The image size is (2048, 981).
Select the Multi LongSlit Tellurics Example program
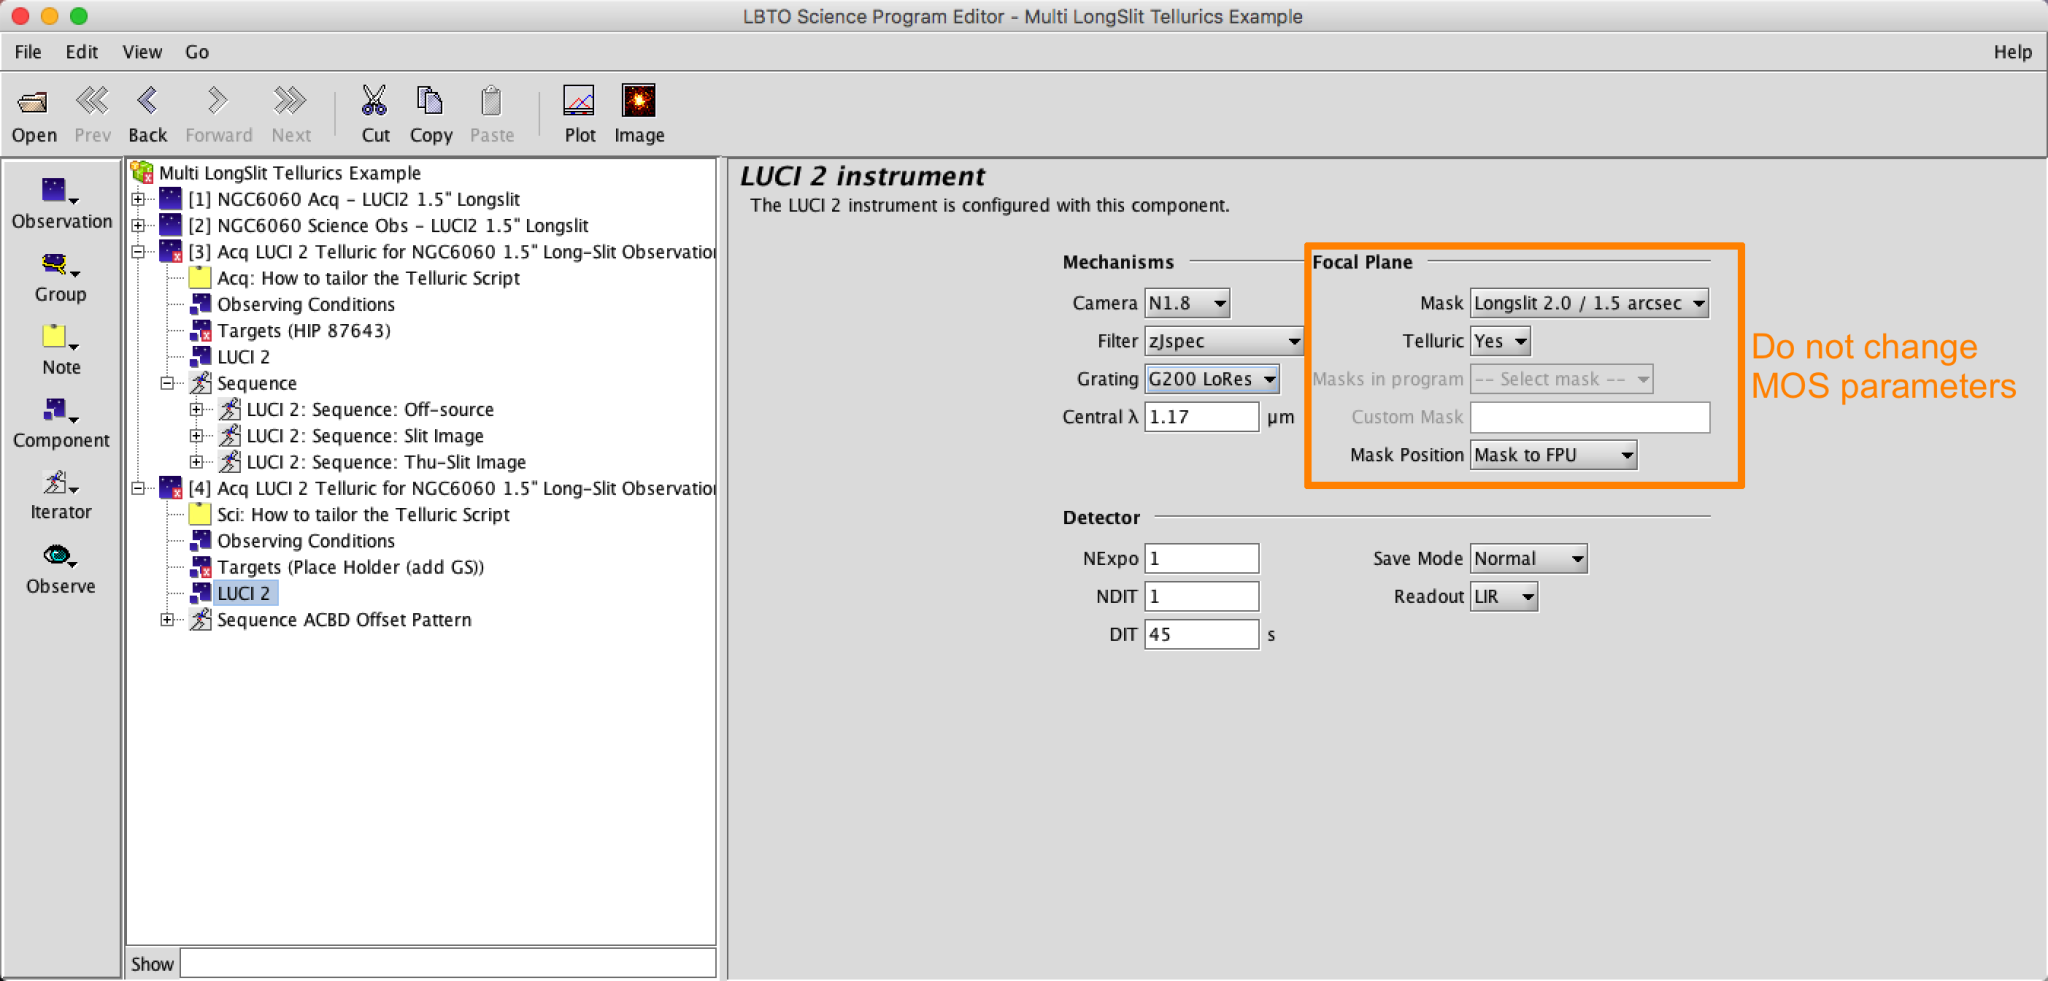pyautogui.click(x=290, y=173)
